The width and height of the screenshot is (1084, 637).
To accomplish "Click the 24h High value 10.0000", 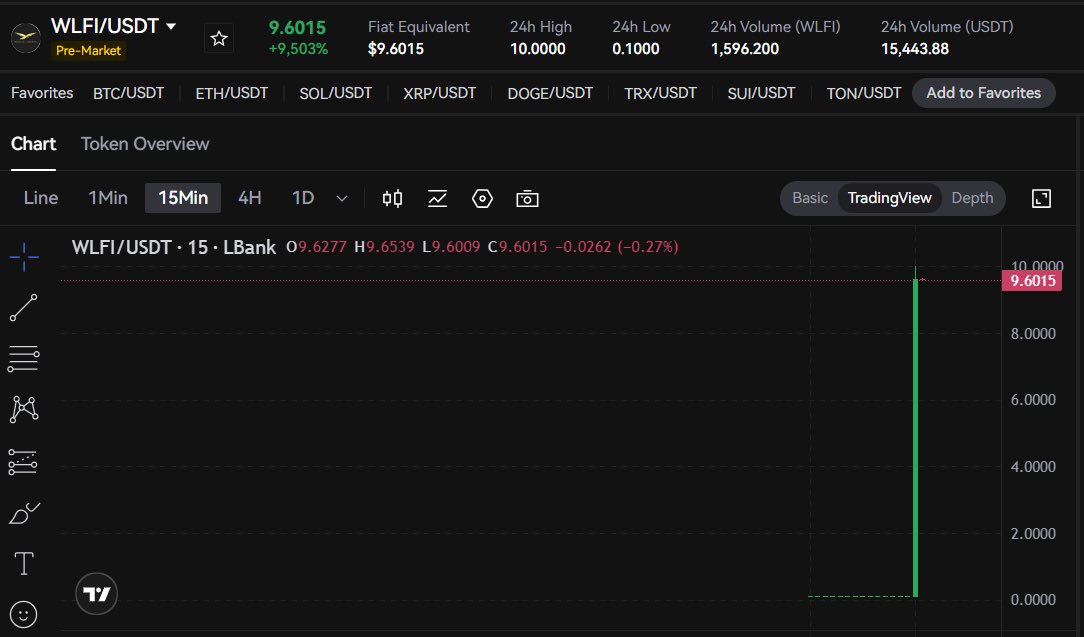I will [538, 49].
